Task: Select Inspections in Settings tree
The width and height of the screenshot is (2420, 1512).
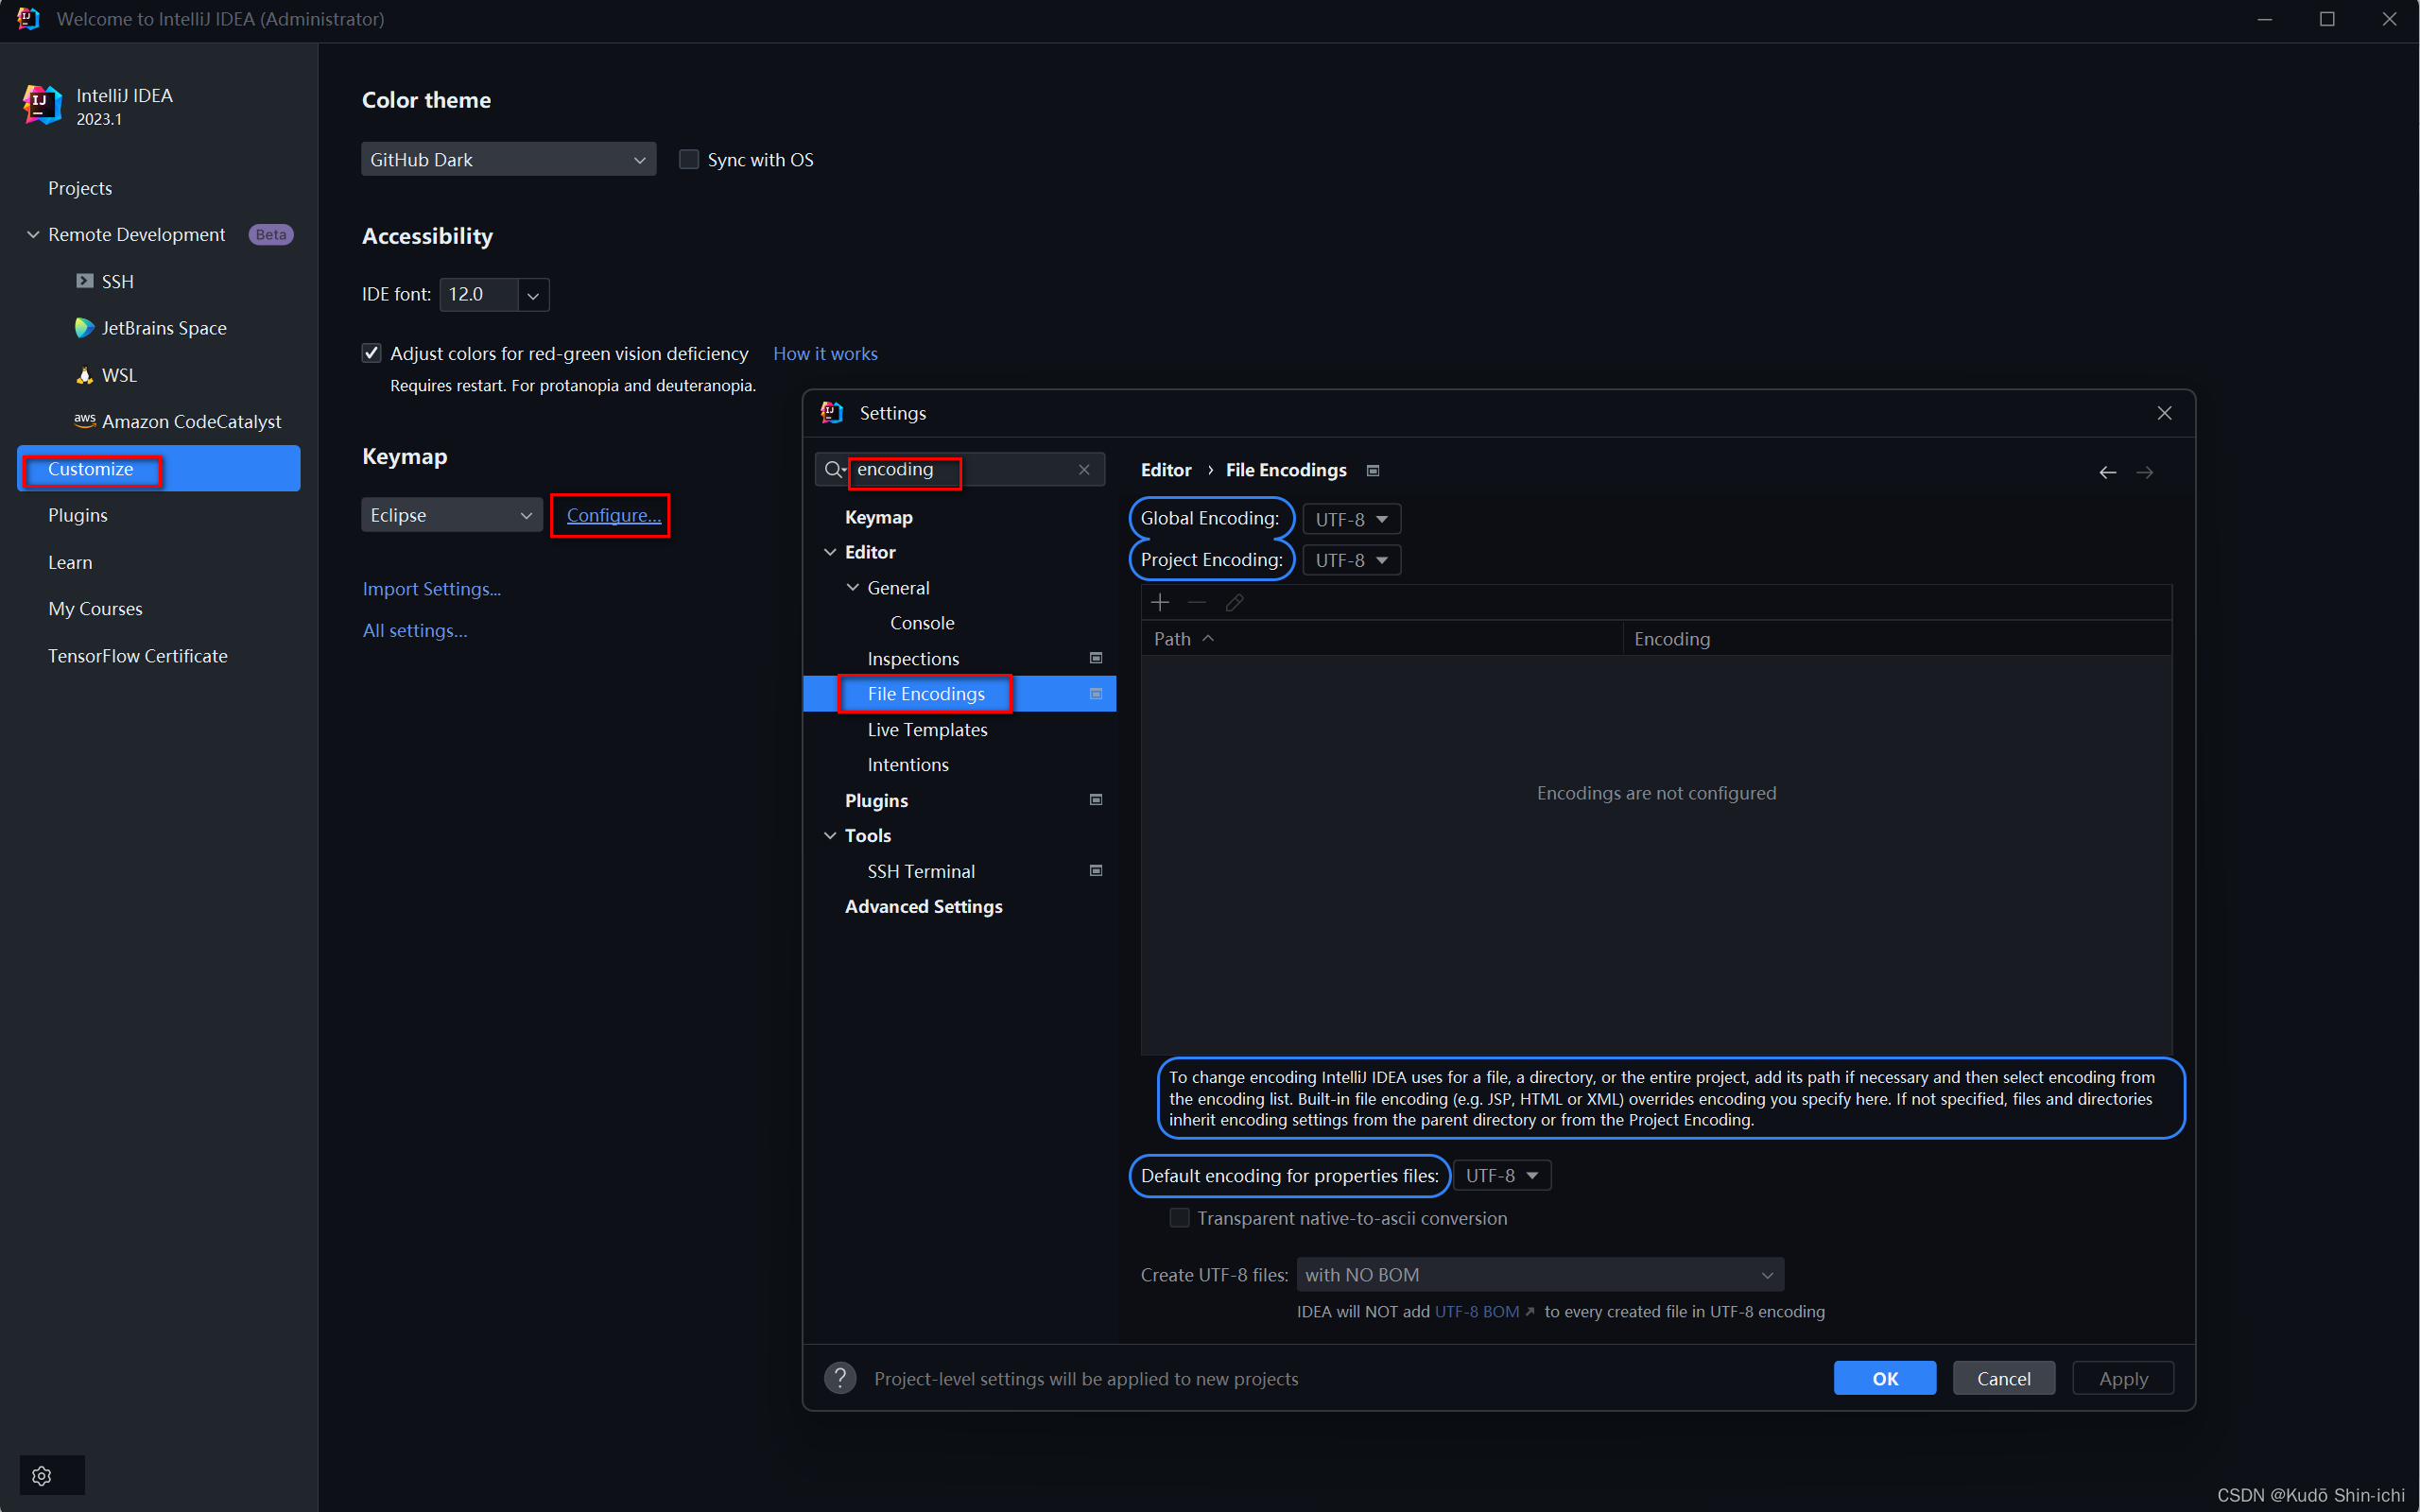Action: (913, 659)
